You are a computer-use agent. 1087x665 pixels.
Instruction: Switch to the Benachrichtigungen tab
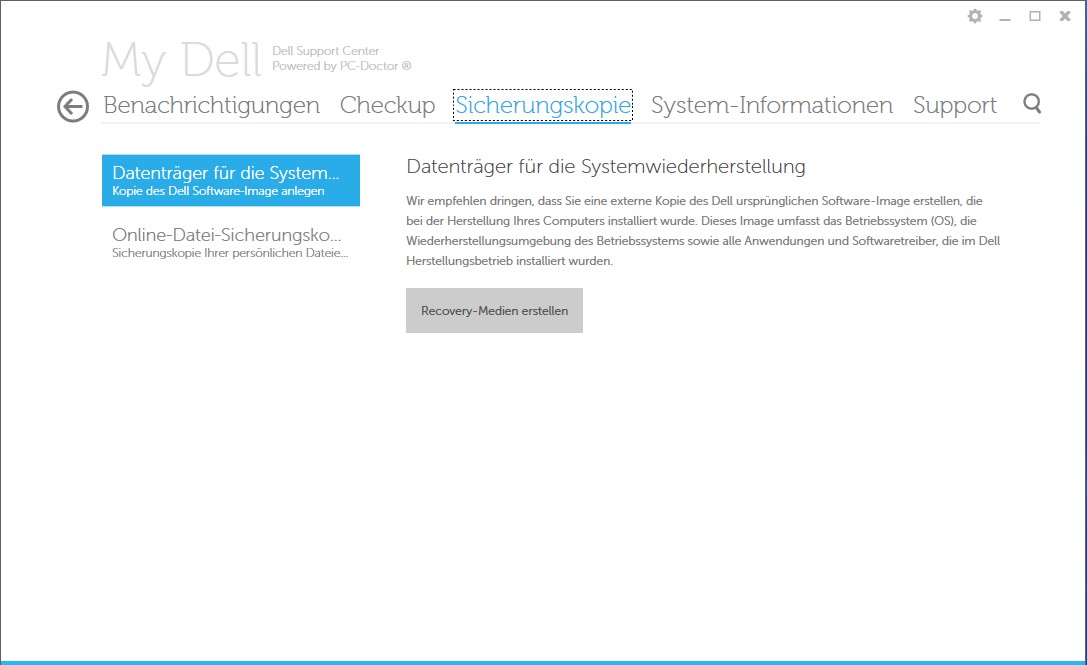[211, 105]
